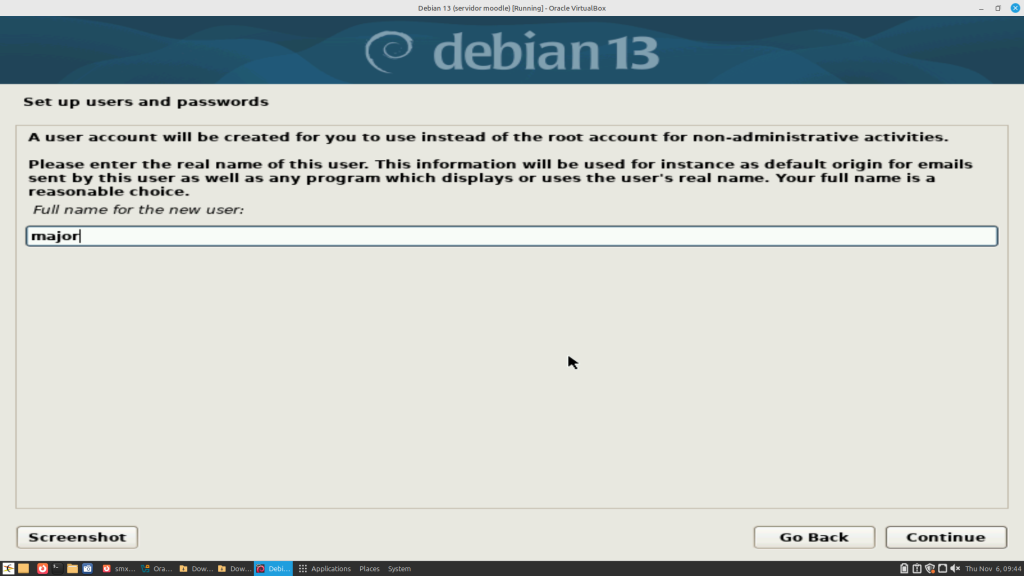Focus the full name text field
Screen dimensions: 1024x576
pos(511,236)
